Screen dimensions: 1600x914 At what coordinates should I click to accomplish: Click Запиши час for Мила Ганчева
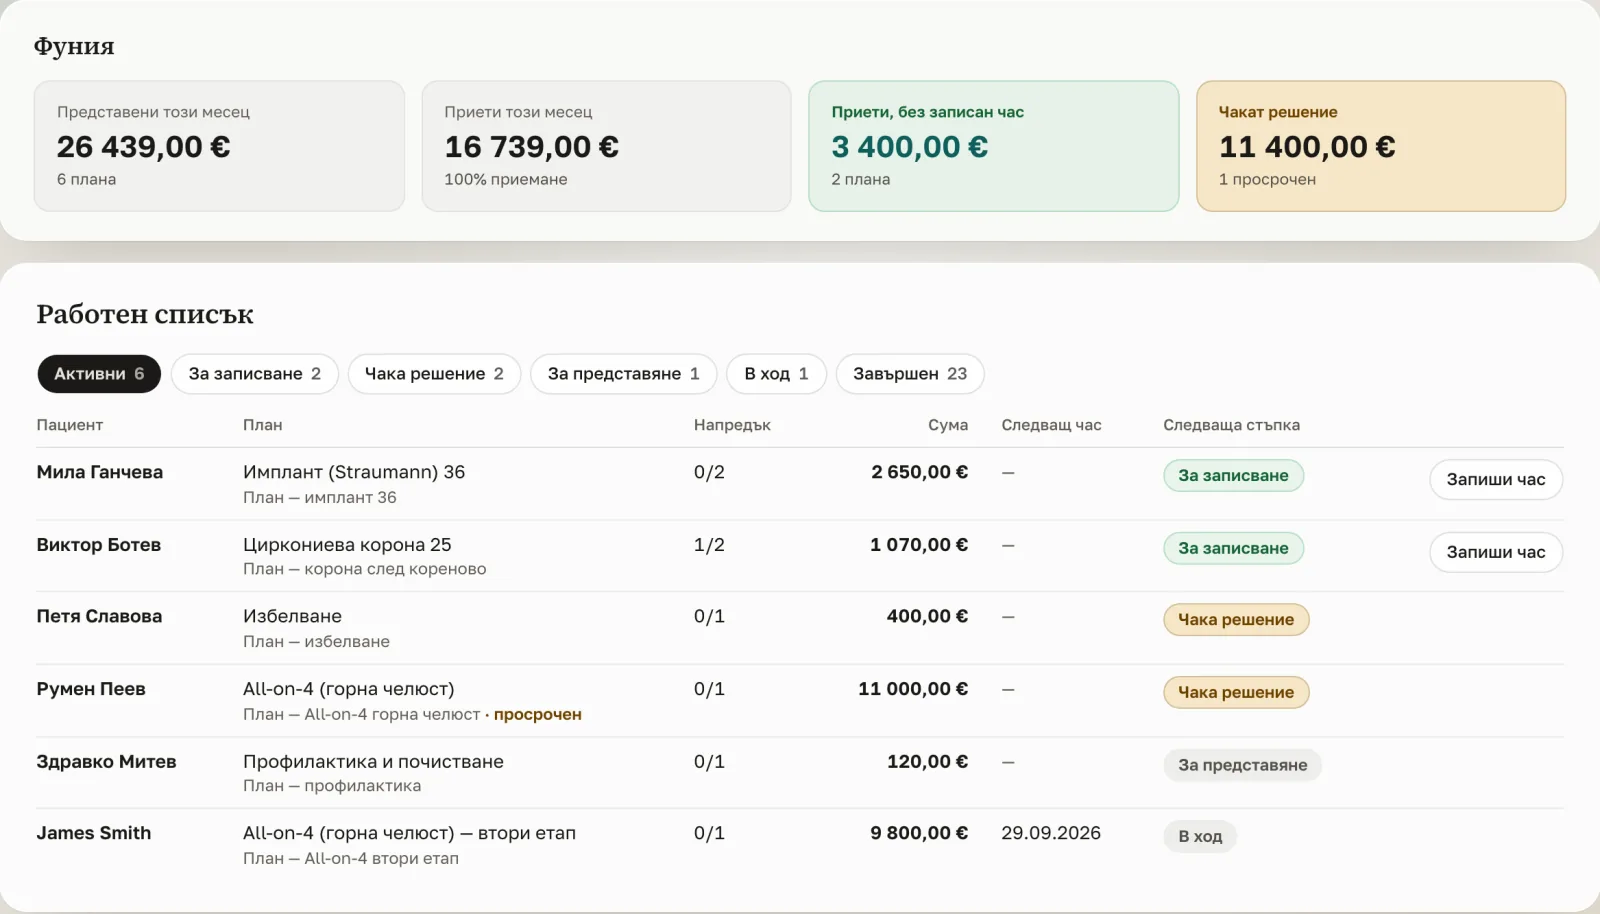[1496, 480]
